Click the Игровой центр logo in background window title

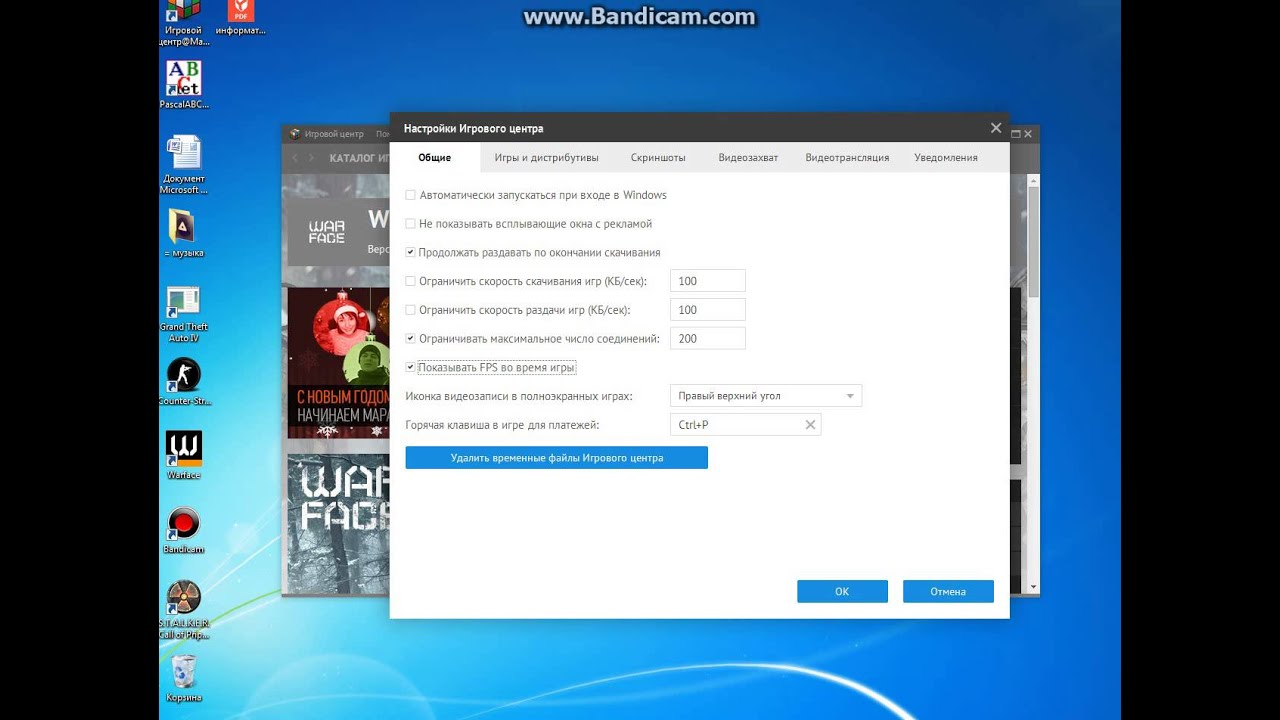[295, 133]
